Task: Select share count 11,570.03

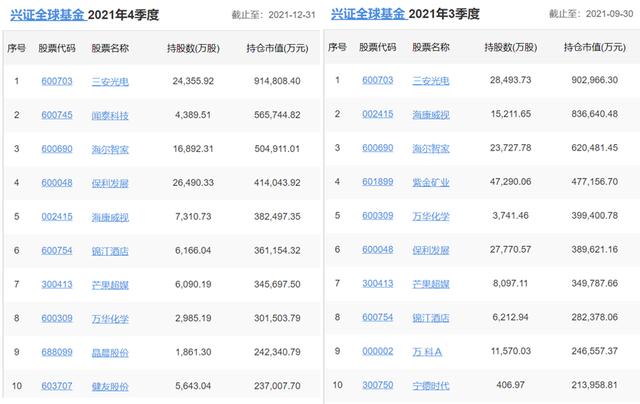Action: click(511, 351)
